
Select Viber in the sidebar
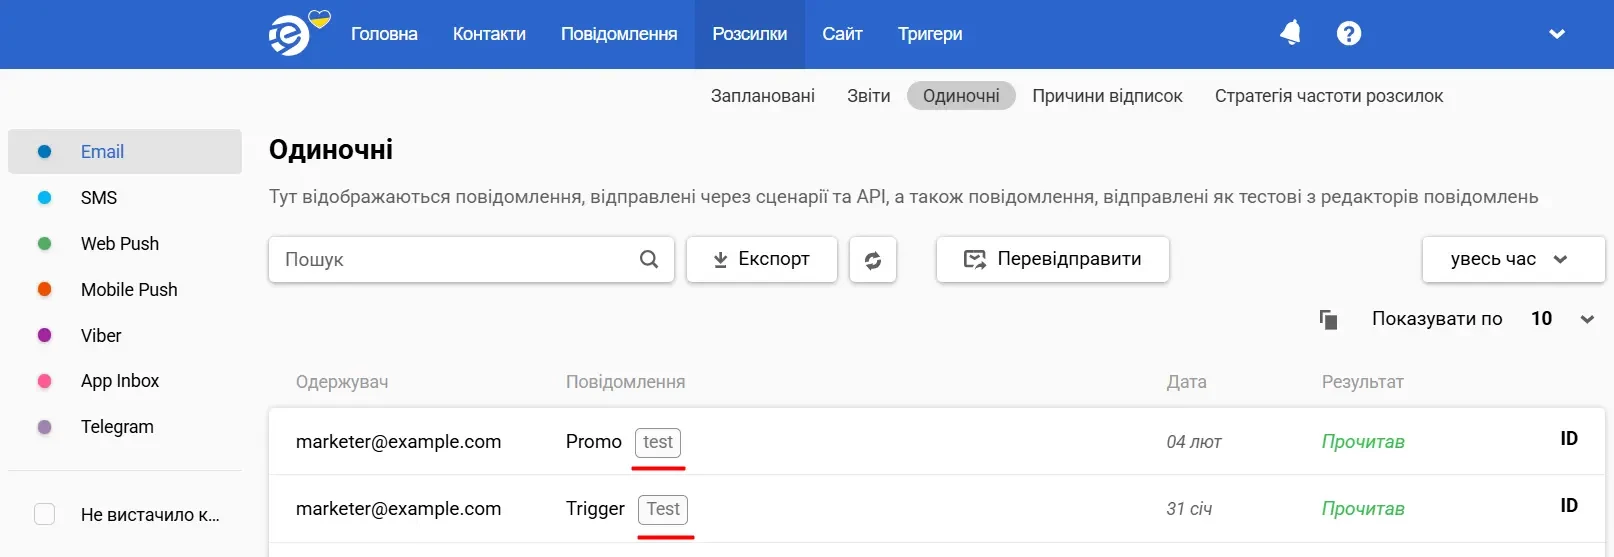coord(101,336)
